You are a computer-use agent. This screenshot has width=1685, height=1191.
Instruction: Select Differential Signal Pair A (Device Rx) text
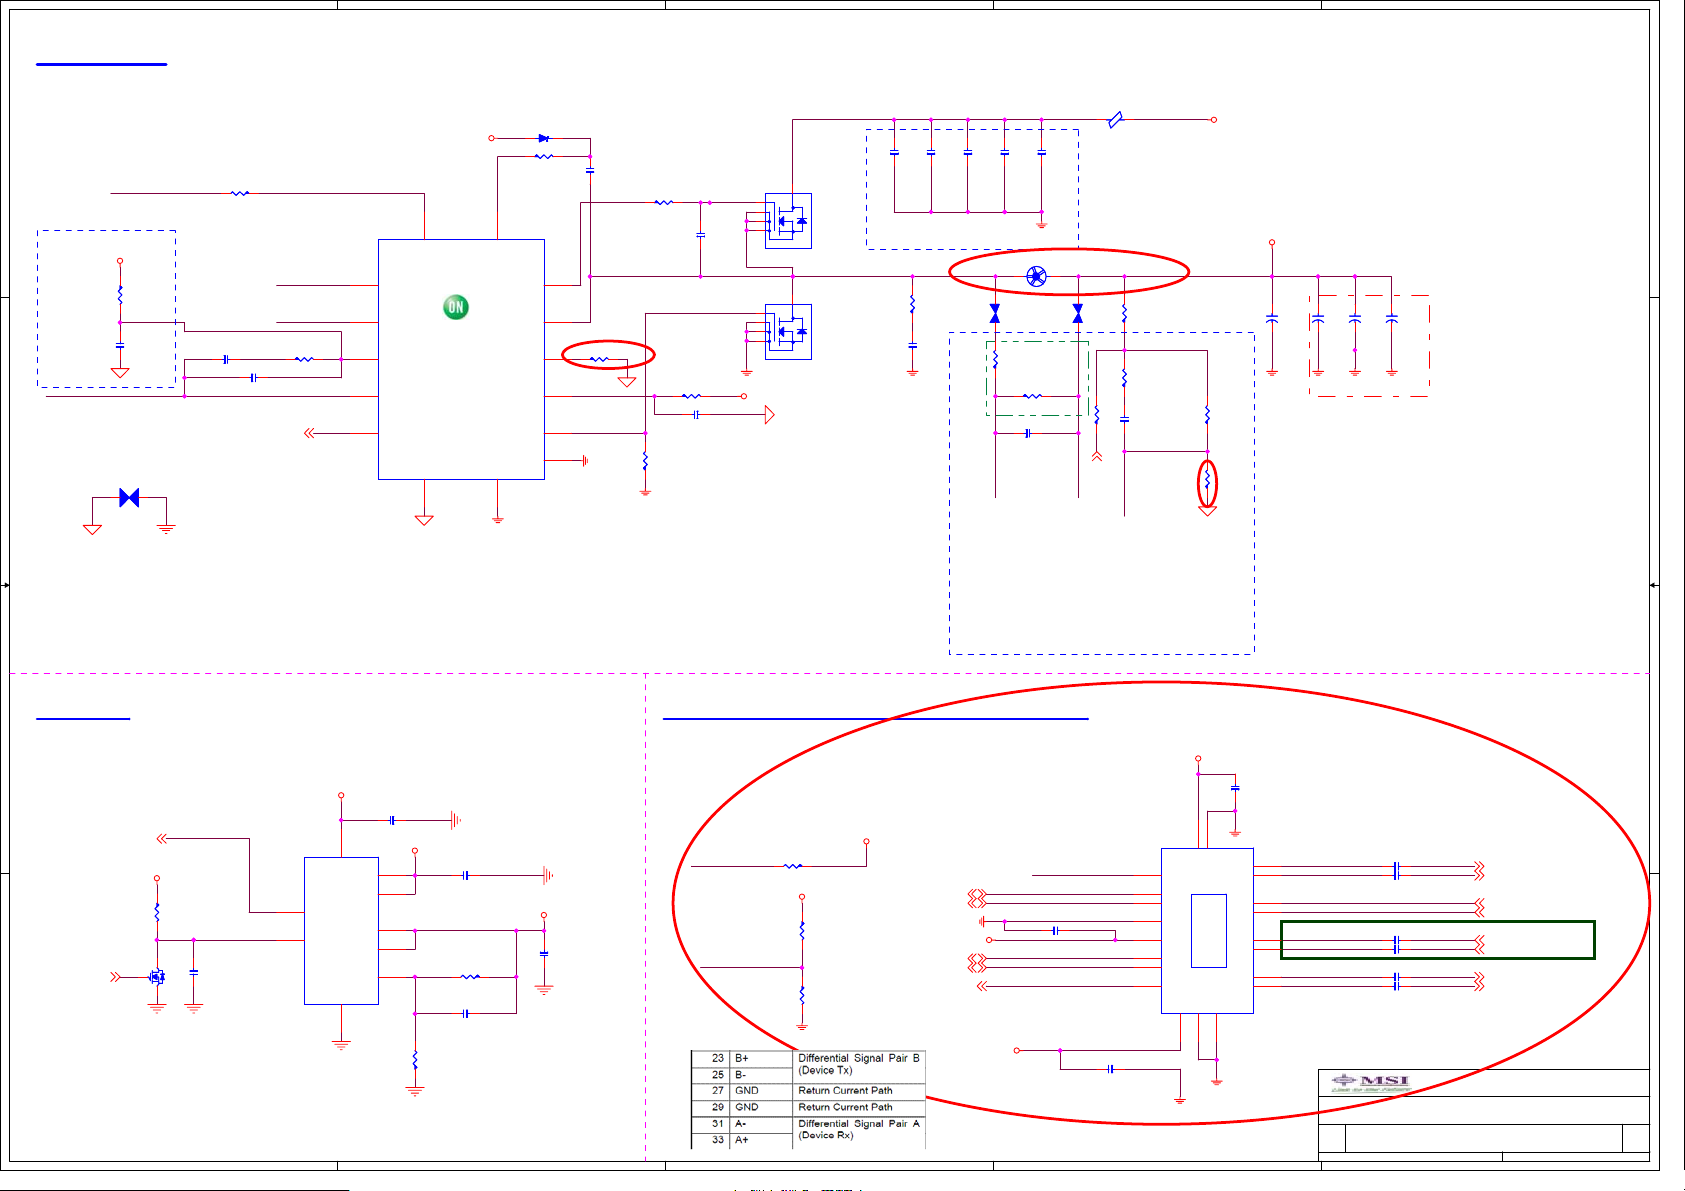(x=859, y=1129)
